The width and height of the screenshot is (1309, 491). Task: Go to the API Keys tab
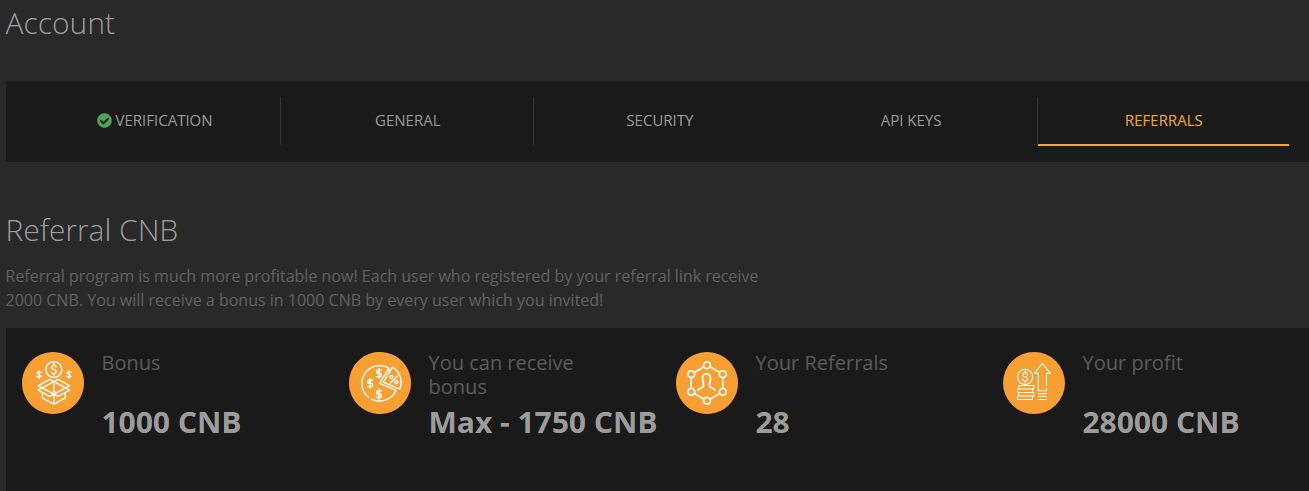(911, 121)
